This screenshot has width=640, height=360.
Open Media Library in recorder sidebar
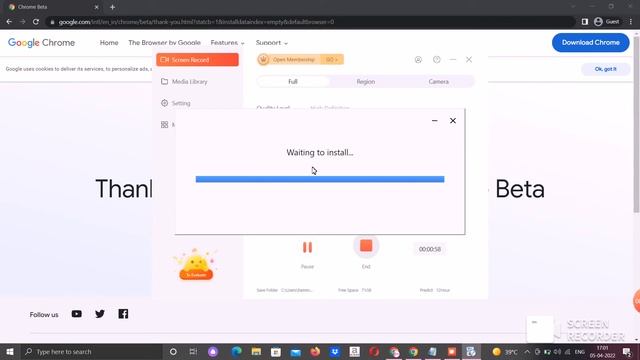[184, 82]
